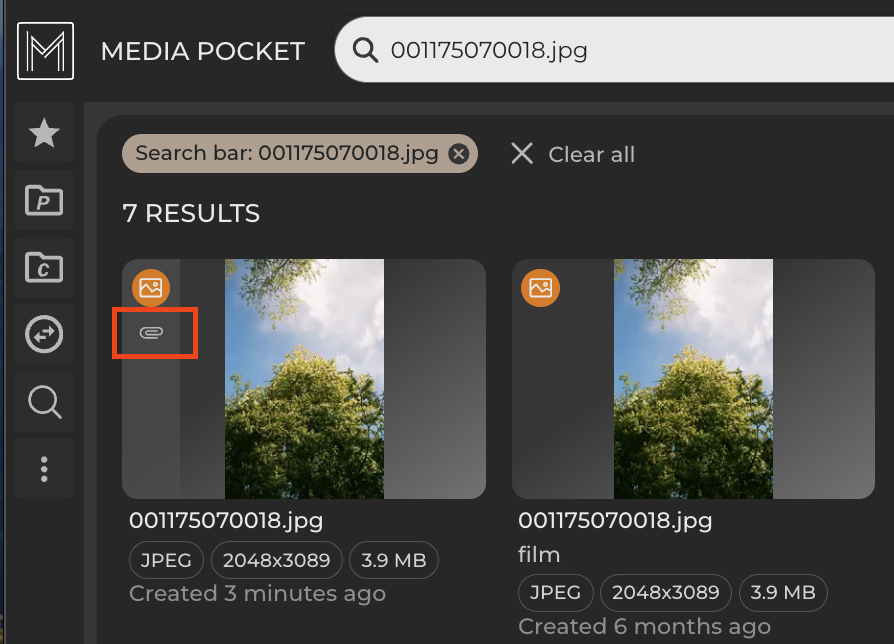Click the paperclip attachment icon on the first result
The image size is (894, 644).
pyautogui.click(x=154, y=332)
